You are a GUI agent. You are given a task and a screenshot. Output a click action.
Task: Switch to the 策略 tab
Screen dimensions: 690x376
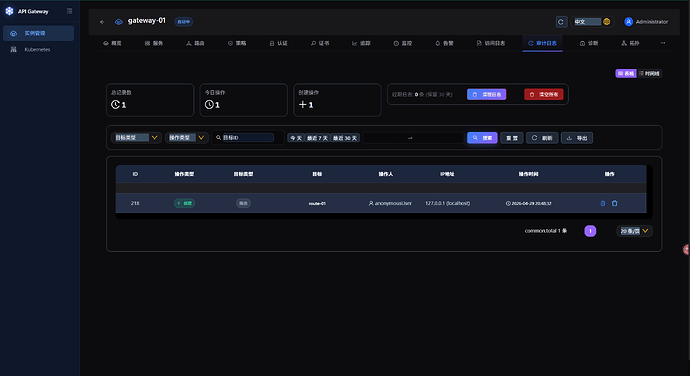coord(237,43)
